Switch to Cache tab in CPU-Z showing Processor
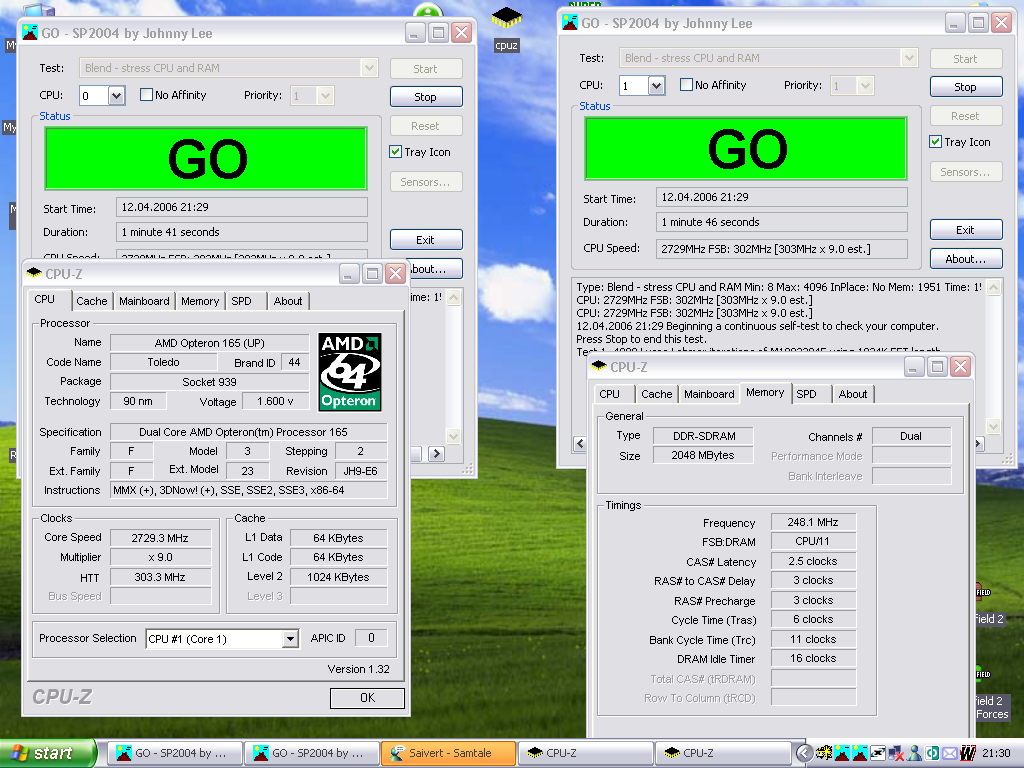The height and width of the screenshot is (768, 1024). [x=91, y=301]
